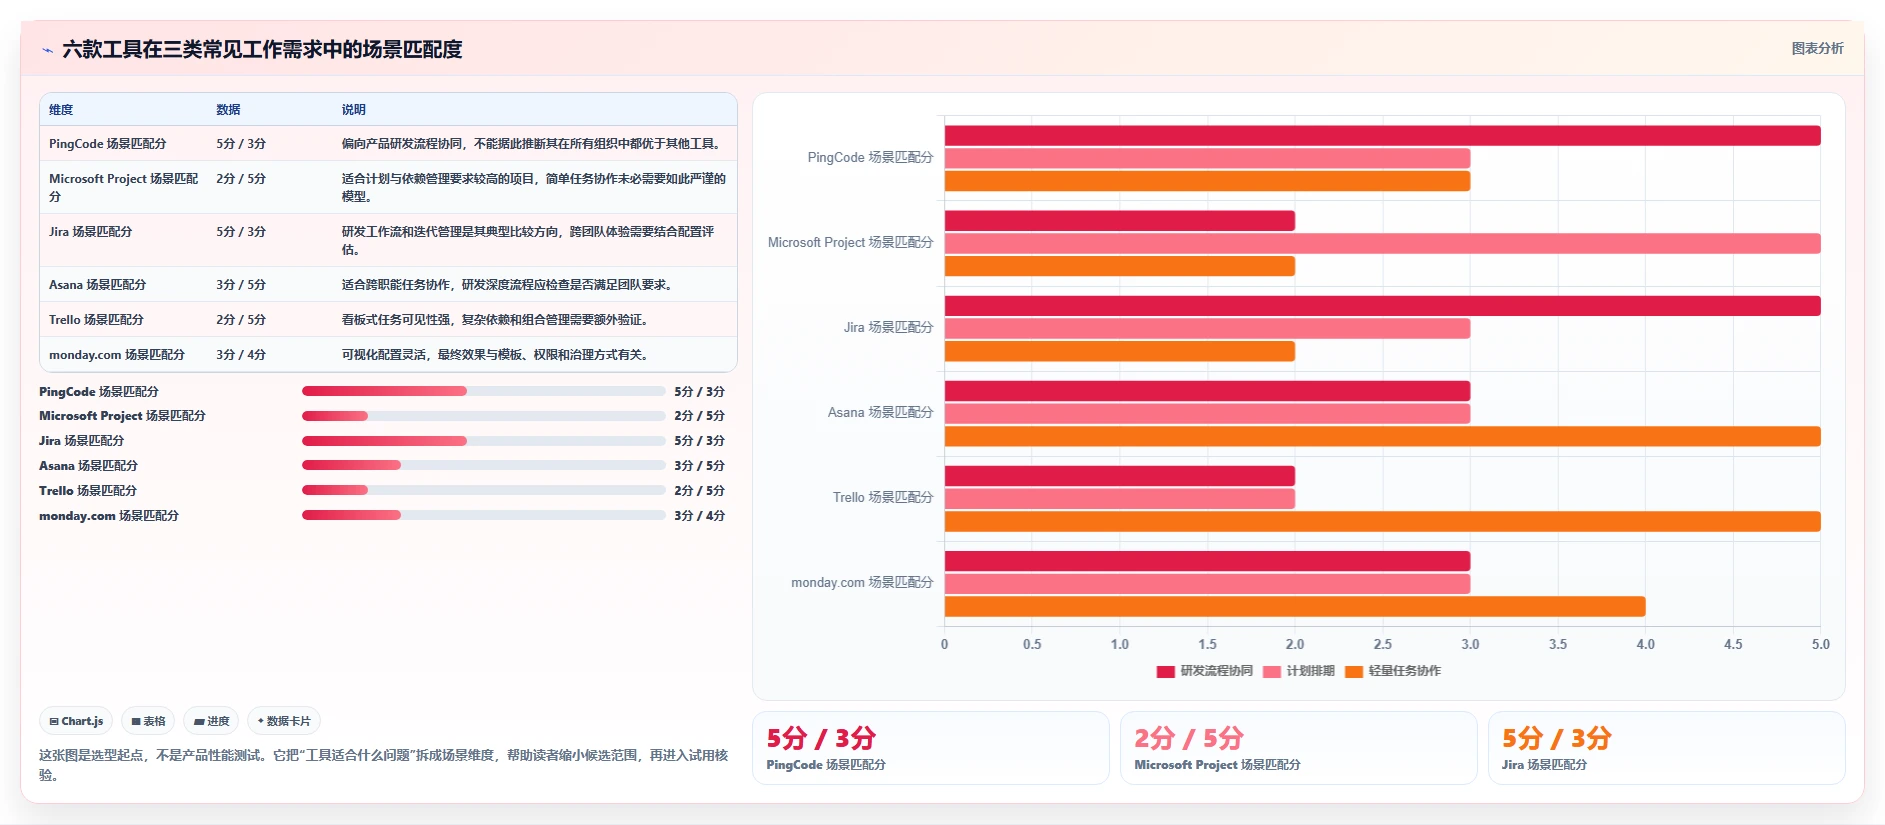Click the small icon before the chart title
The image size is (1885, 825).
pos(47,50)
